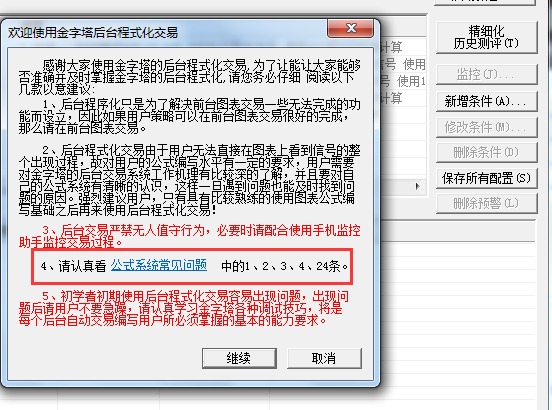Click the dialog title 欢迎使用金字塔后台程式化交易
This screenshot has height=410, width=552.
pos(93,32)
